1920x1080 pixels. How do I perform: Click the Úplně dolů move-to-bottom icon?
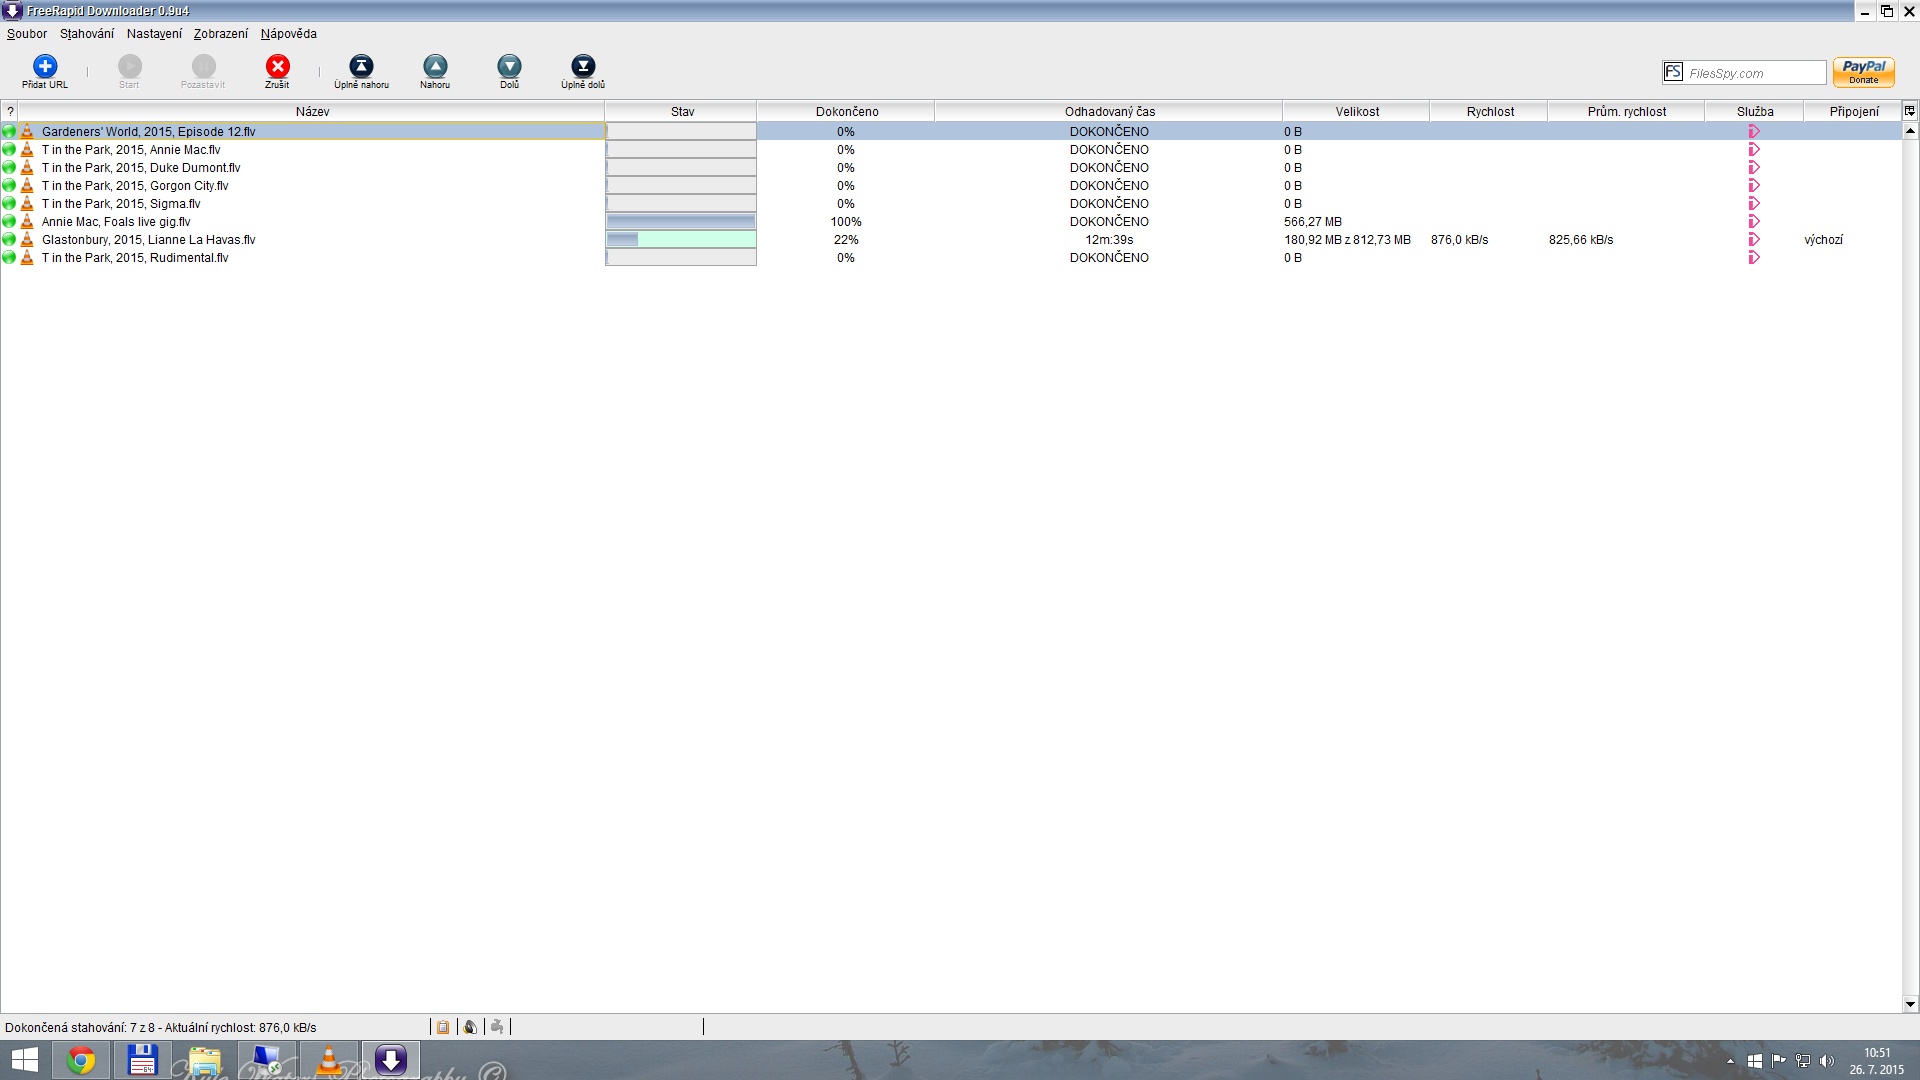tap(582, 67)
